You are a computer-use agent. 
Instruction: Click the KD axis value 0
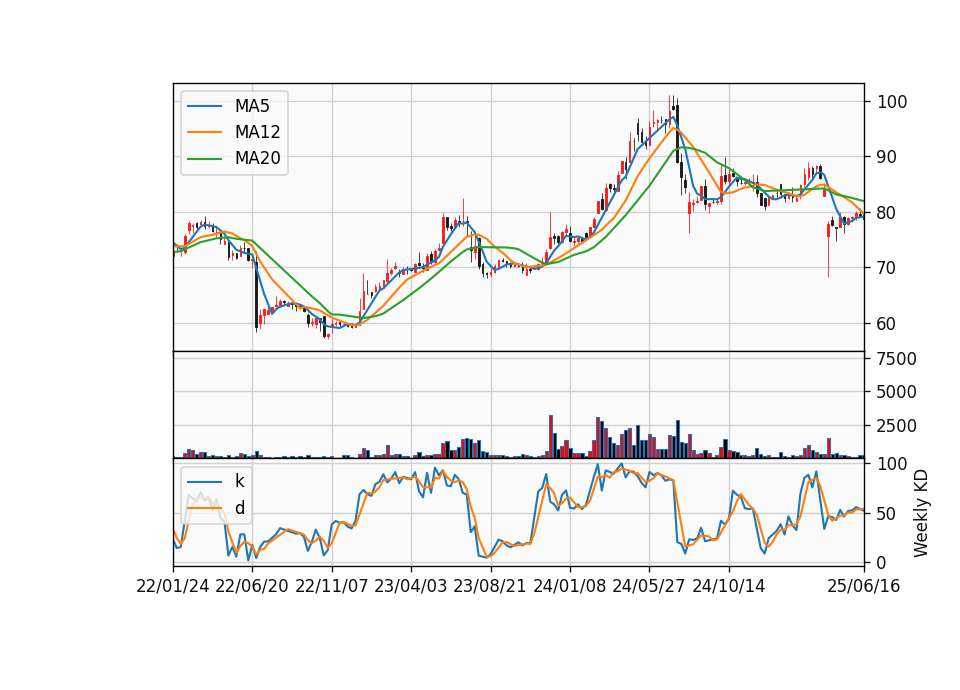click(x=882, y=563)
